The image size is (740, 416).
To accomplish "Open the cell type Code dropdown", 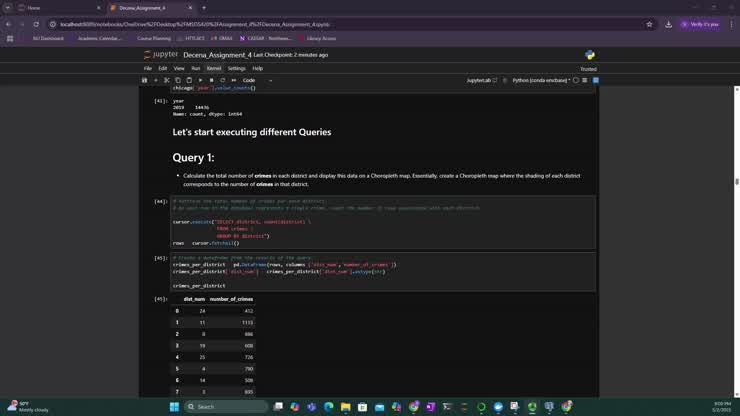I will (256, 80).
